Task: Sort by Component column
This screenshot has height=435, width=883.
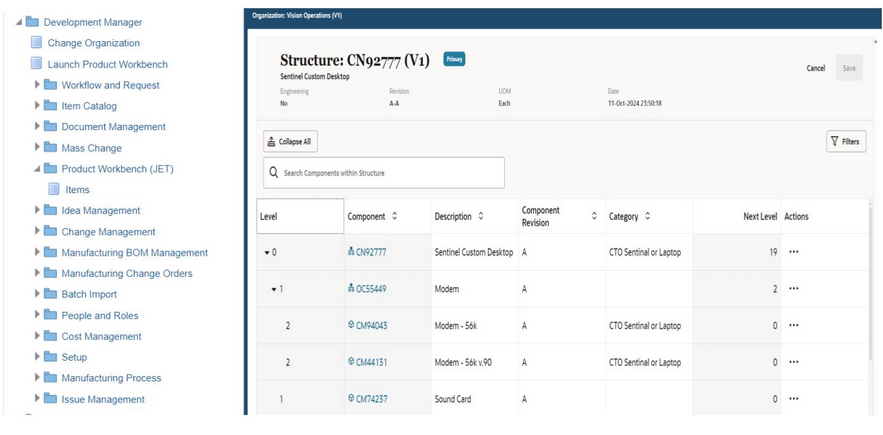Action: tap(394, 216)
